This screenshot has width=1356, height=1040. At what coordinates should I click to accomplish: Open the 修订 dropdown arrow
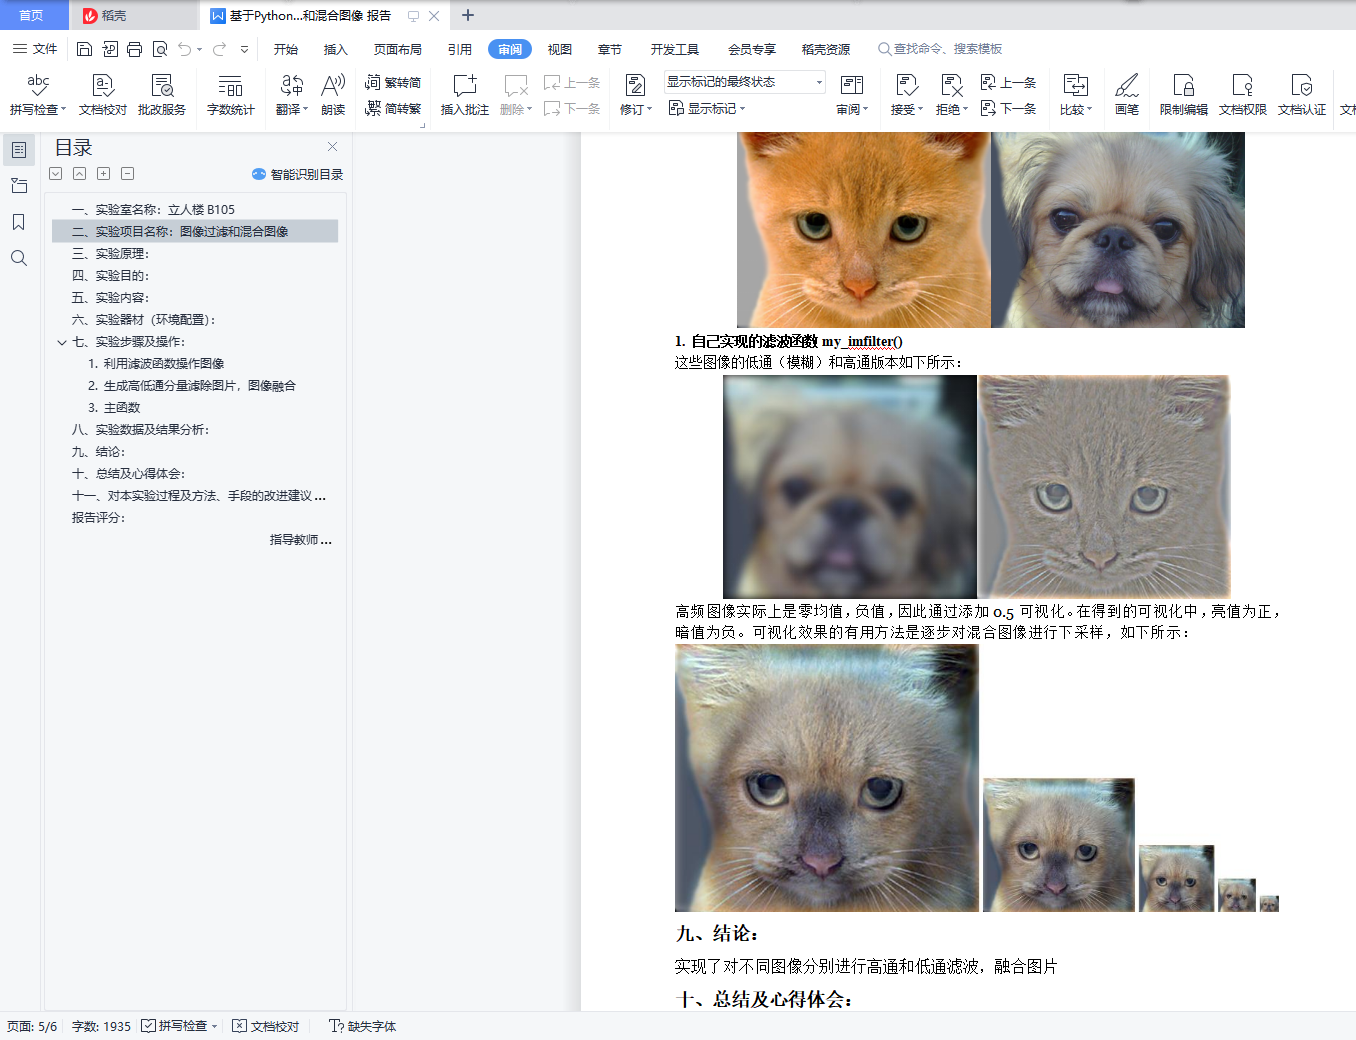click(x=649, y=110)
